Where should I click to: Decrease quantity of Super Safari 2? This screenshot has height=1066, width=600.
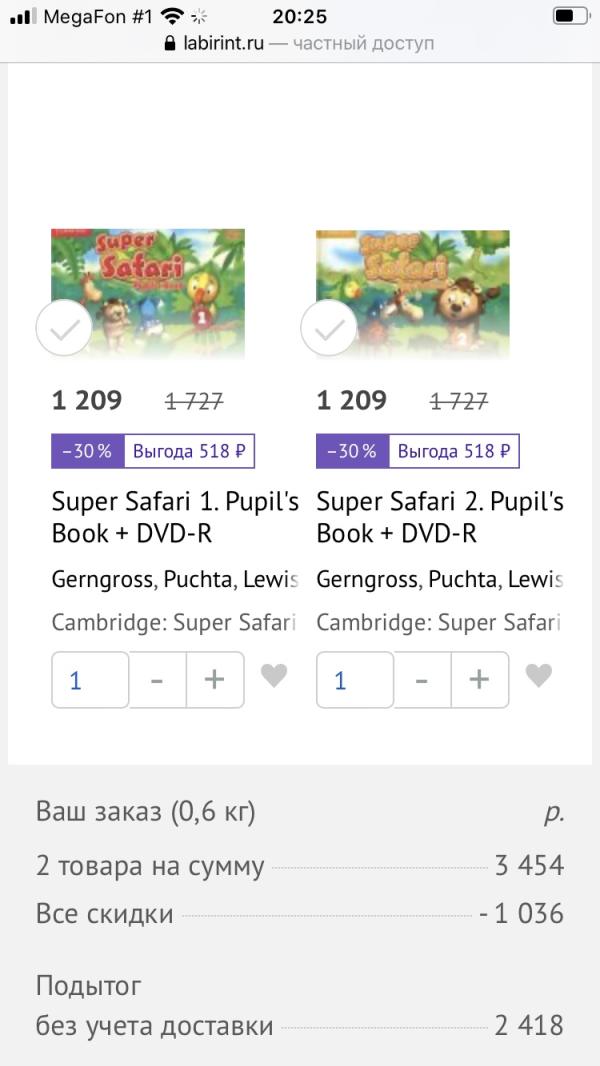[x=422, y=680]
